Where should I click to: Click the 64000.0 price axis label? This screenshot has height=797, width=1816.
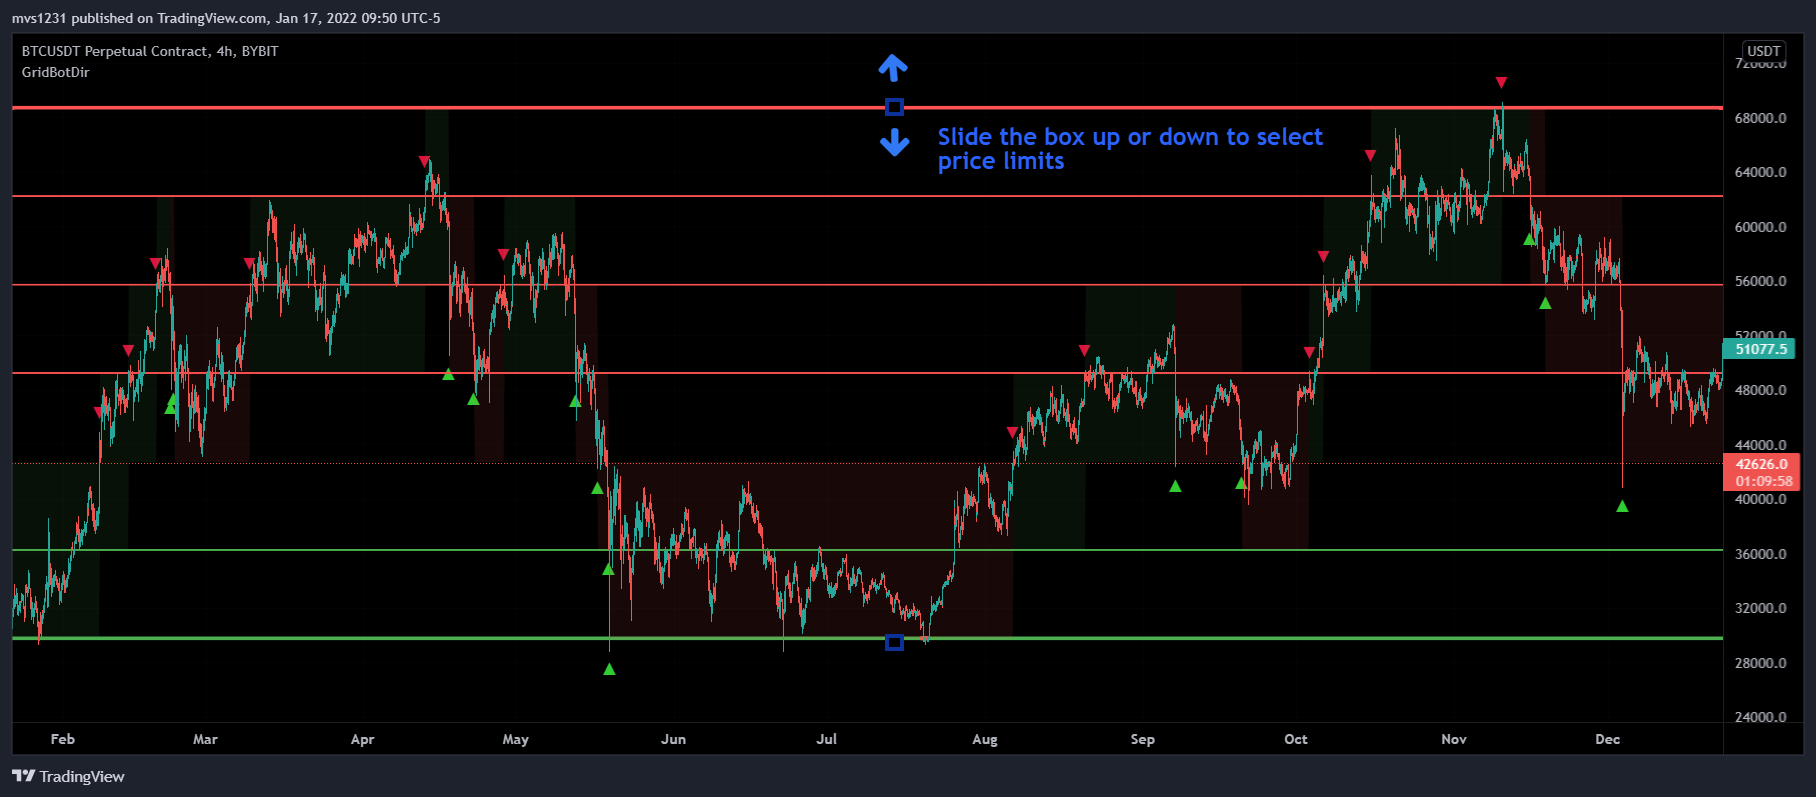[1761, 172]
